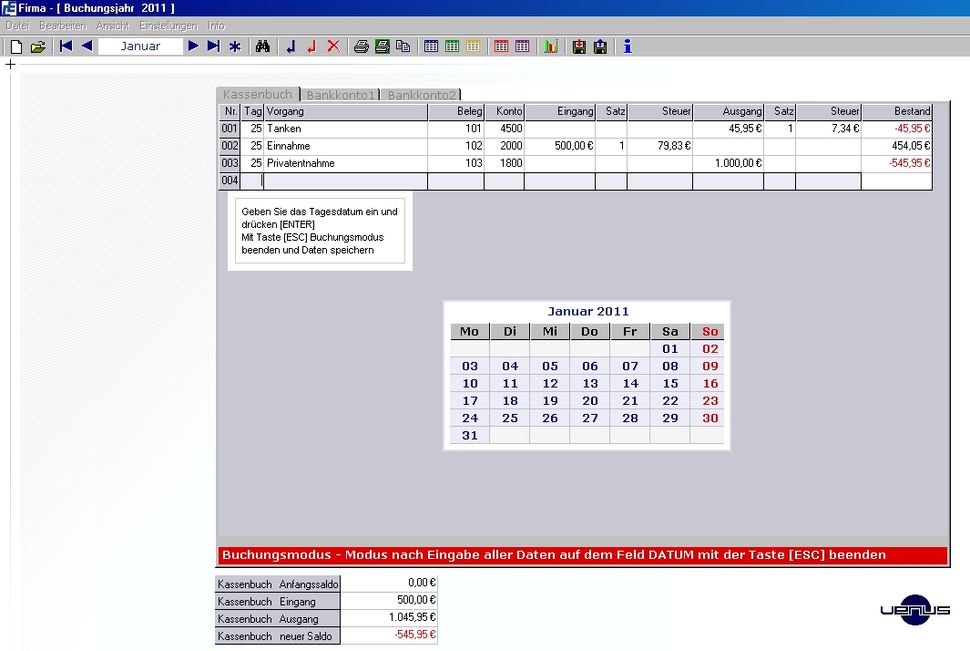Click the Vorgang field in row 004

point(345,181)
